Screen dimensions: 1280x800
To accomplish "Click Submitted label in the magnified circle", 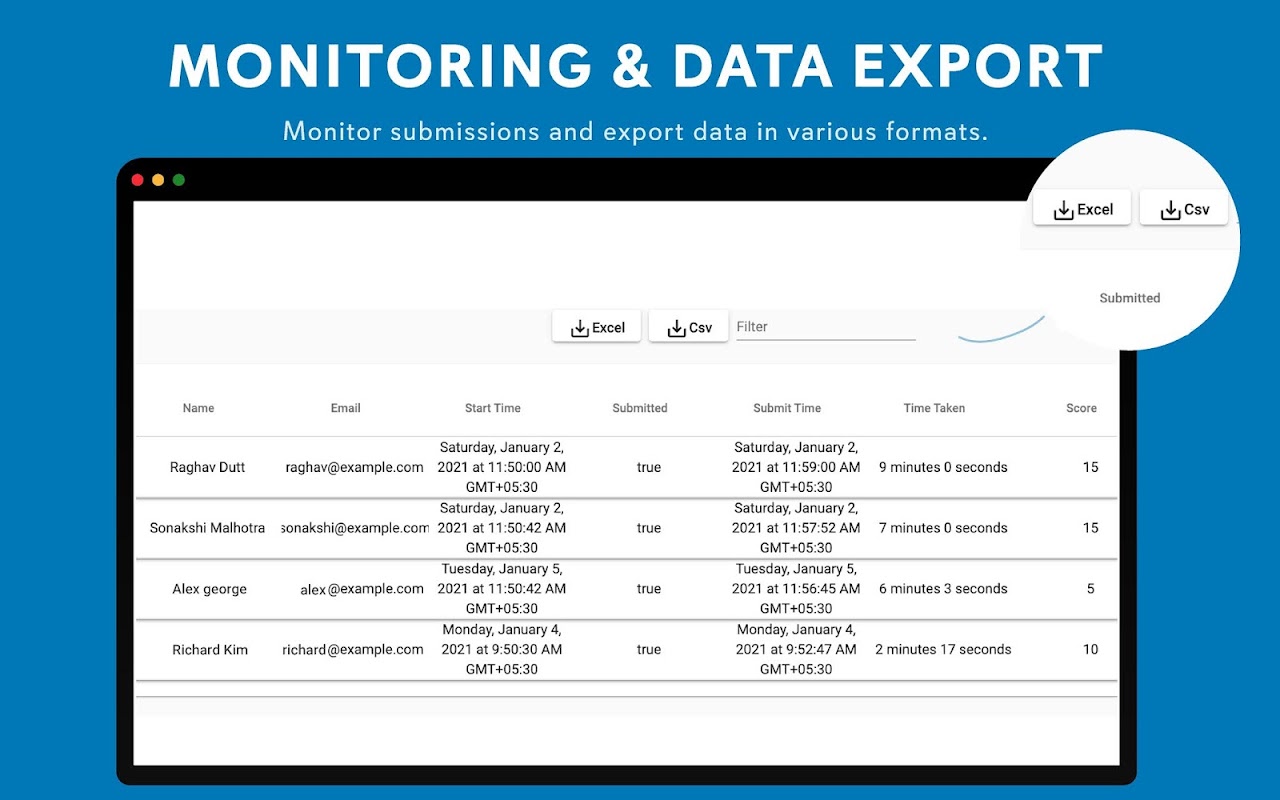I will tap(1130, 298).
